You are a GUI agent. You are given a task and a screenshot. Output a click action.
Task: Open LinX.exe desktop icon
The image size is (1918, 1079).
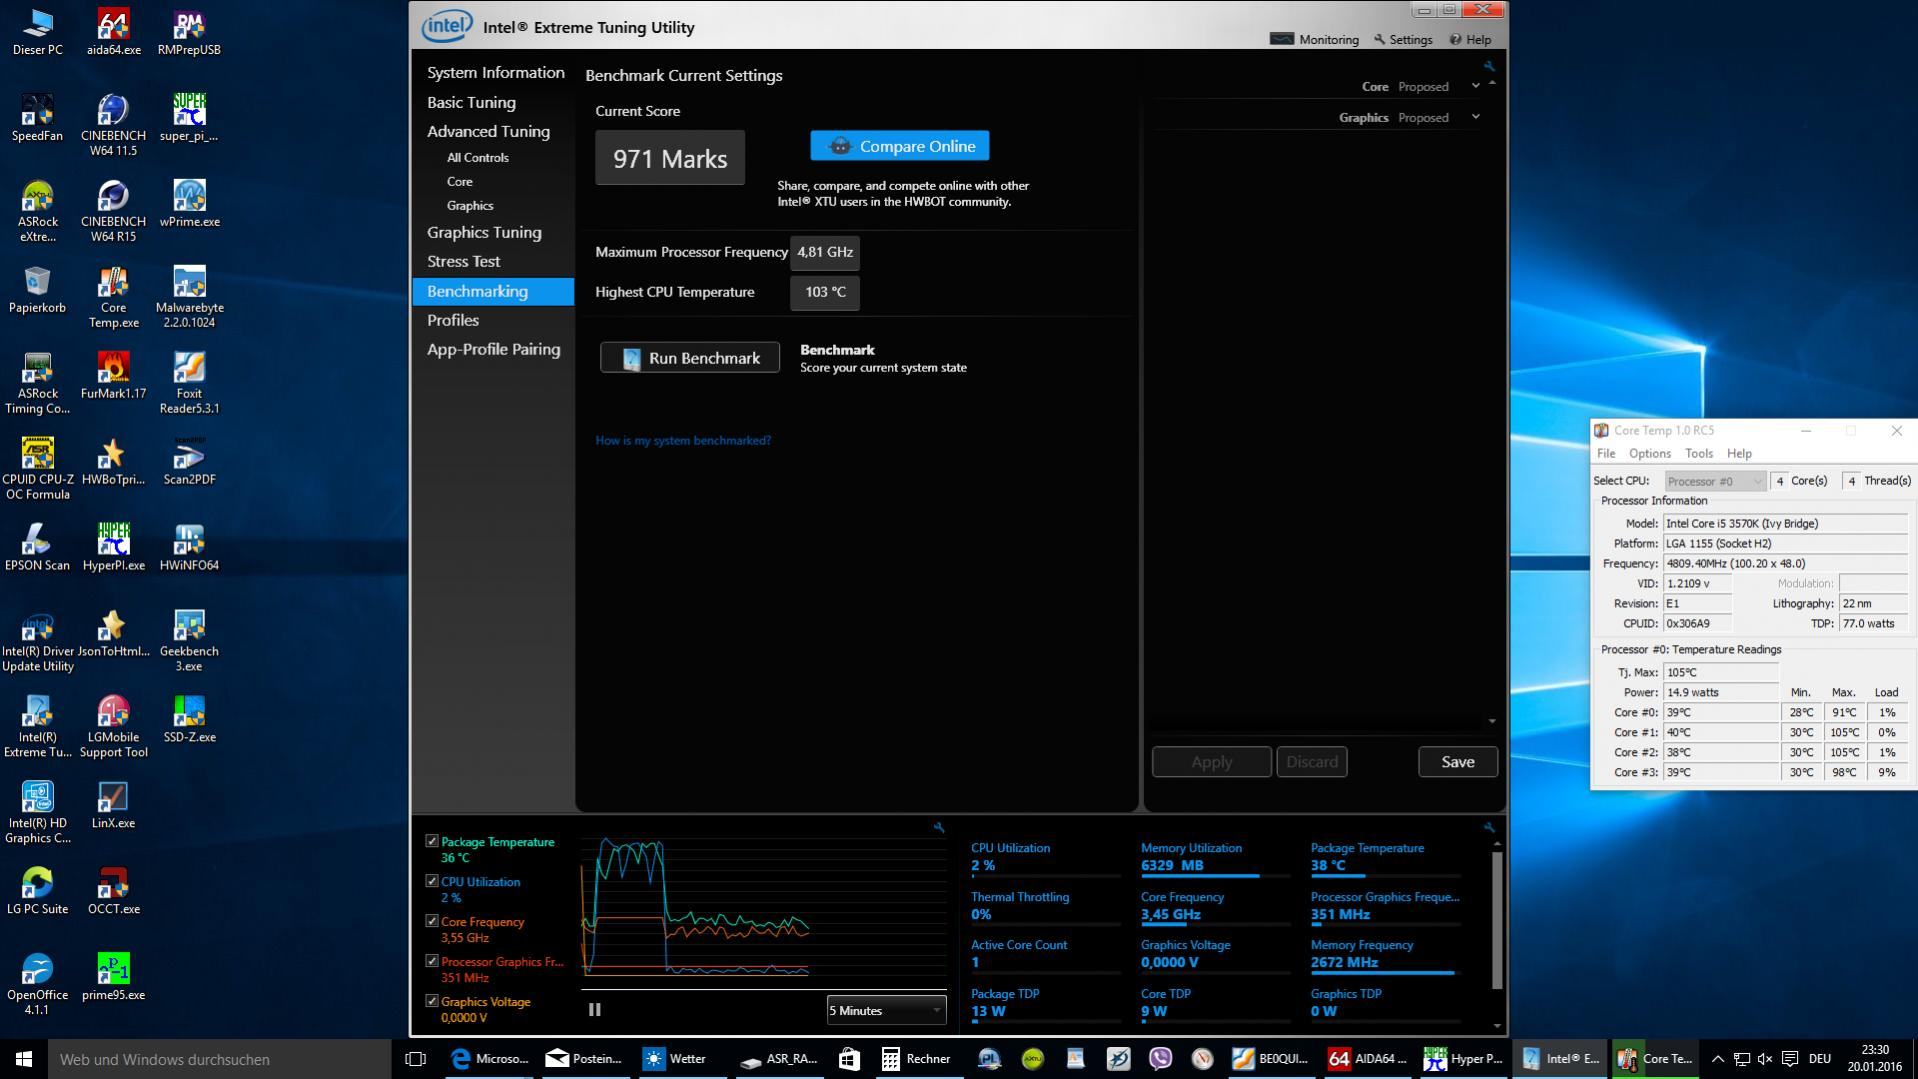[x=113, y=806]
